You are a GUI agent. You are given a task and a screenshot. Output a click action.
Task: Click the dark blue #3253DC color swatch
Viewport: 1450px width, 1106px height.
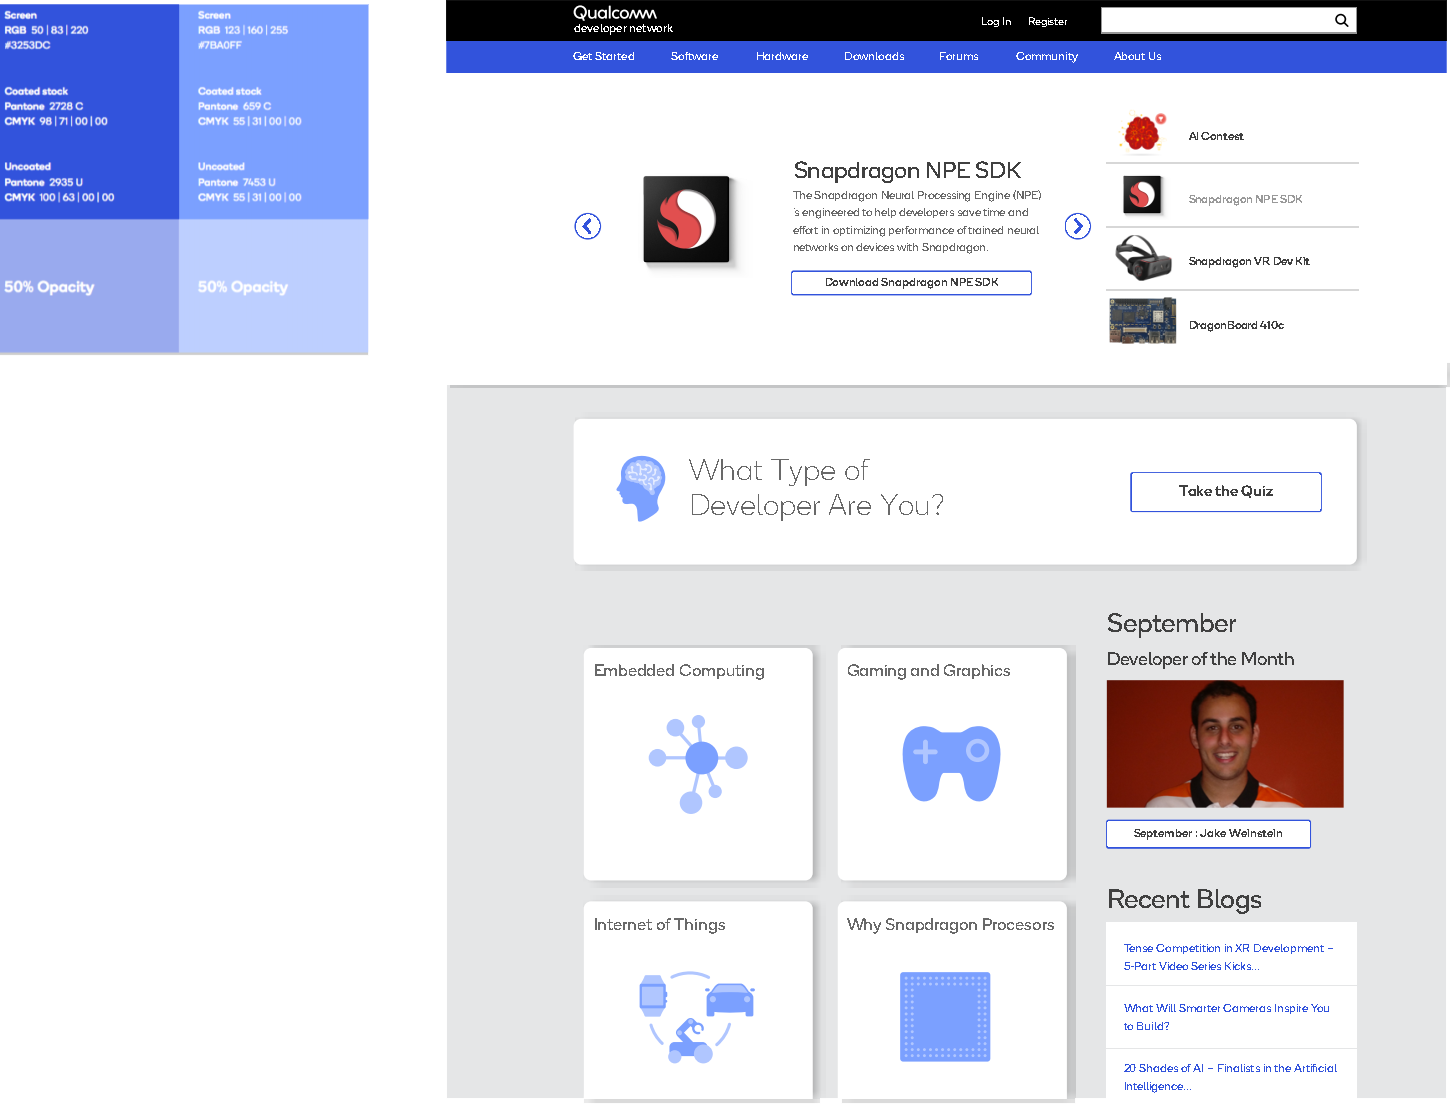click(89, 111)
